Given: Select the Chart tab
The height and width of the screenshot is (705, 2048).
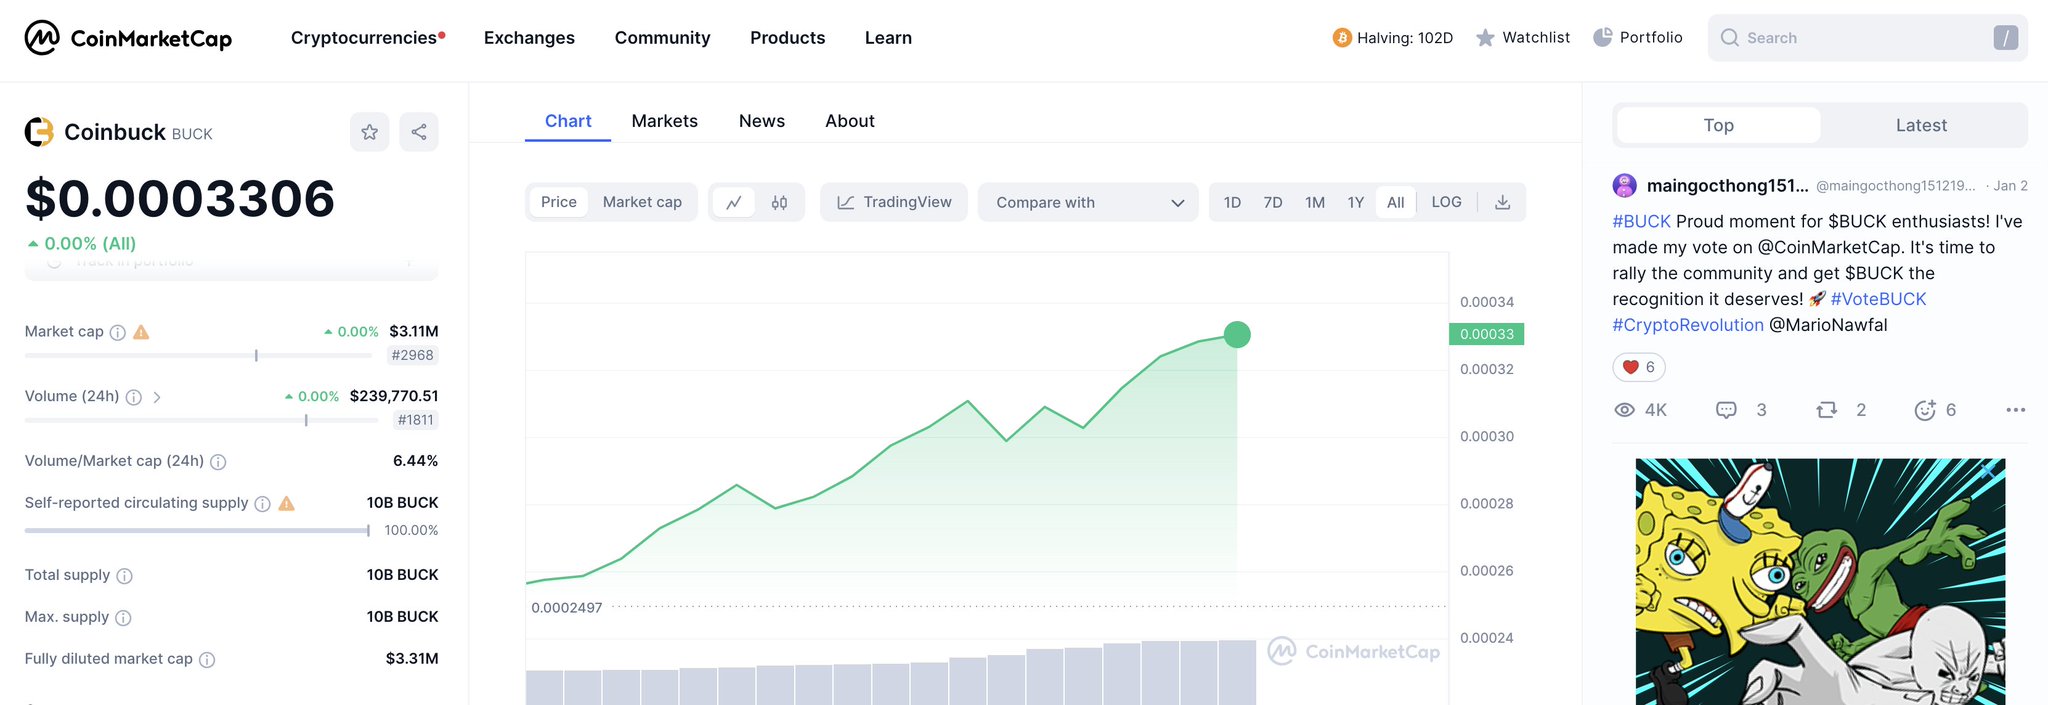Looking at the screenshot, I should pos(568,121).
